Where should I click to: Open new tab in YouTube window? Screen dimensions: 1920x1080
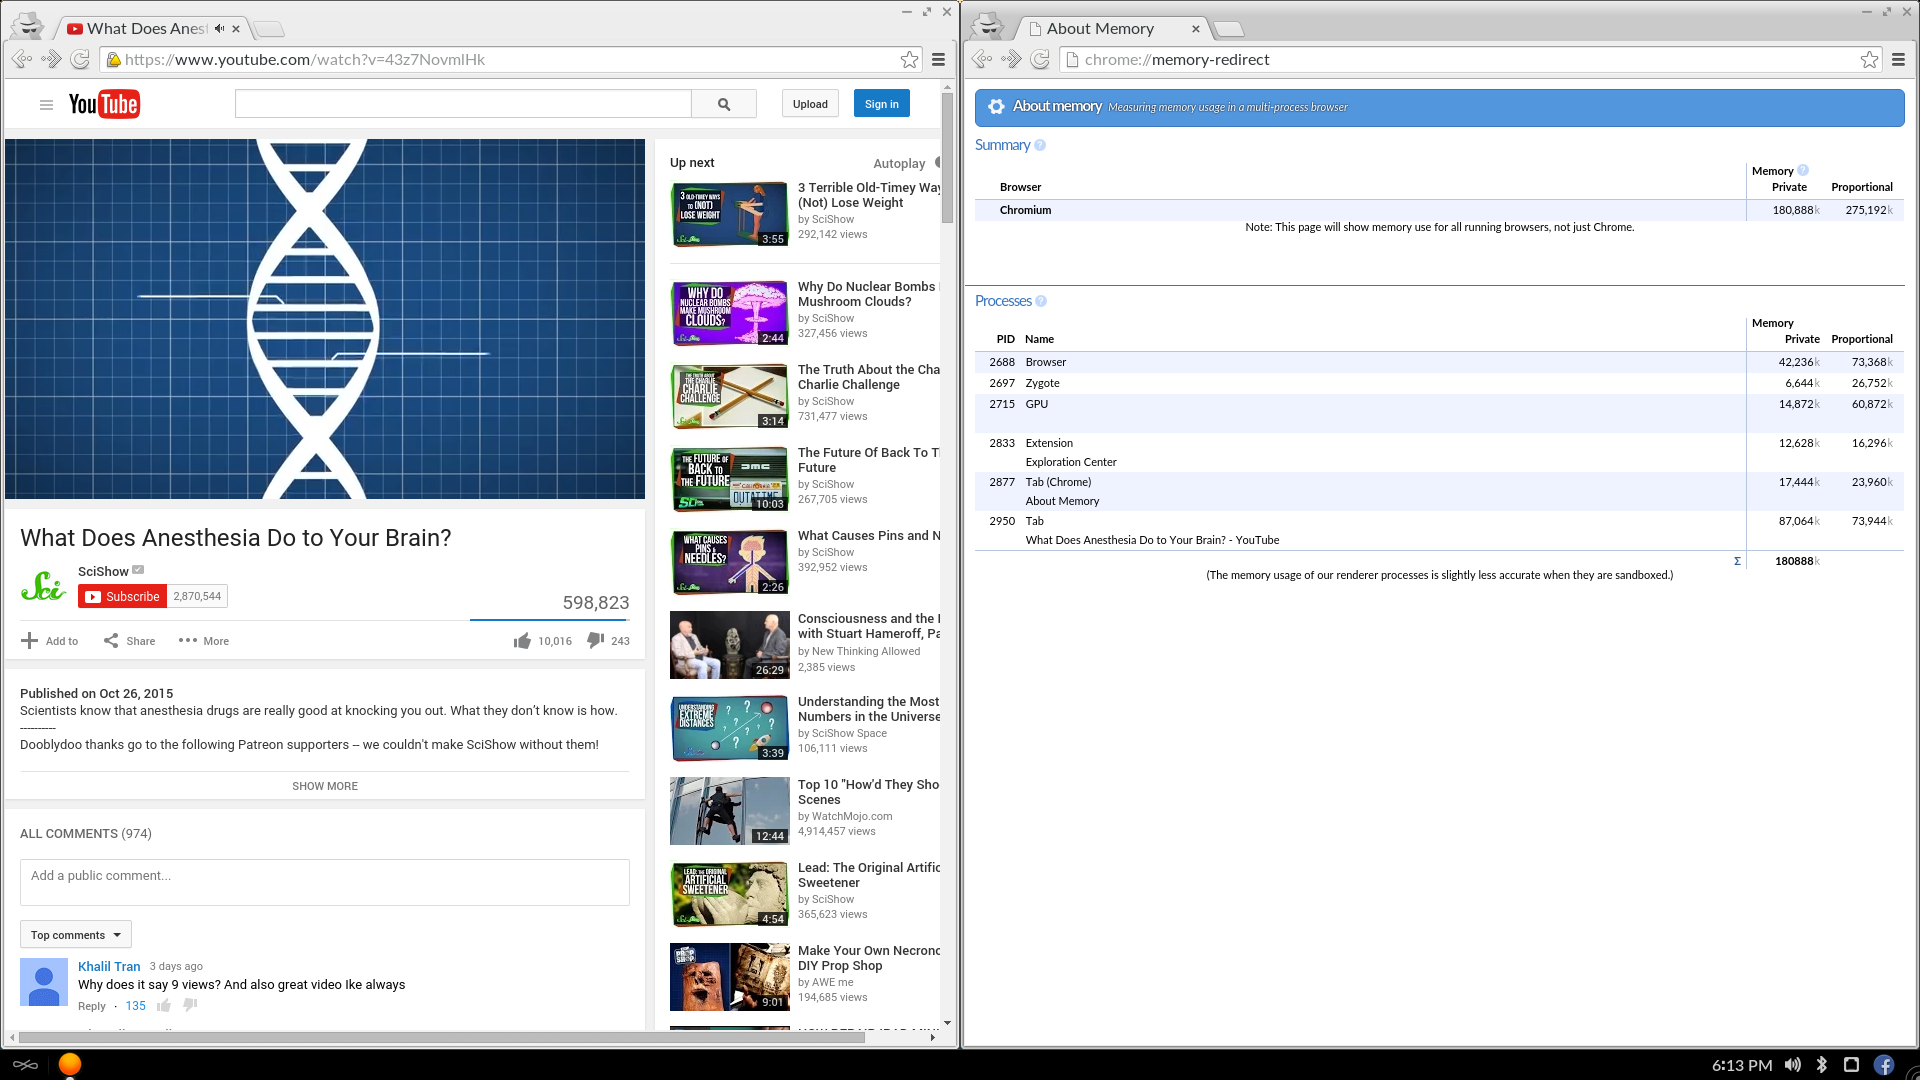pyautogui.click(x=267, y=29)
